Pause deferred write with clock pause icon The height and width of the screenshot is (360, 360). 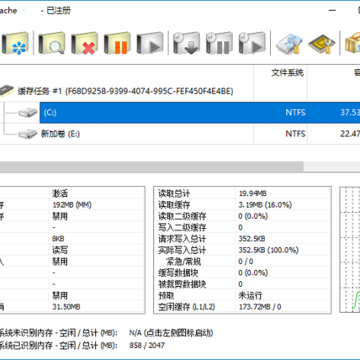[x=219, y=43]
